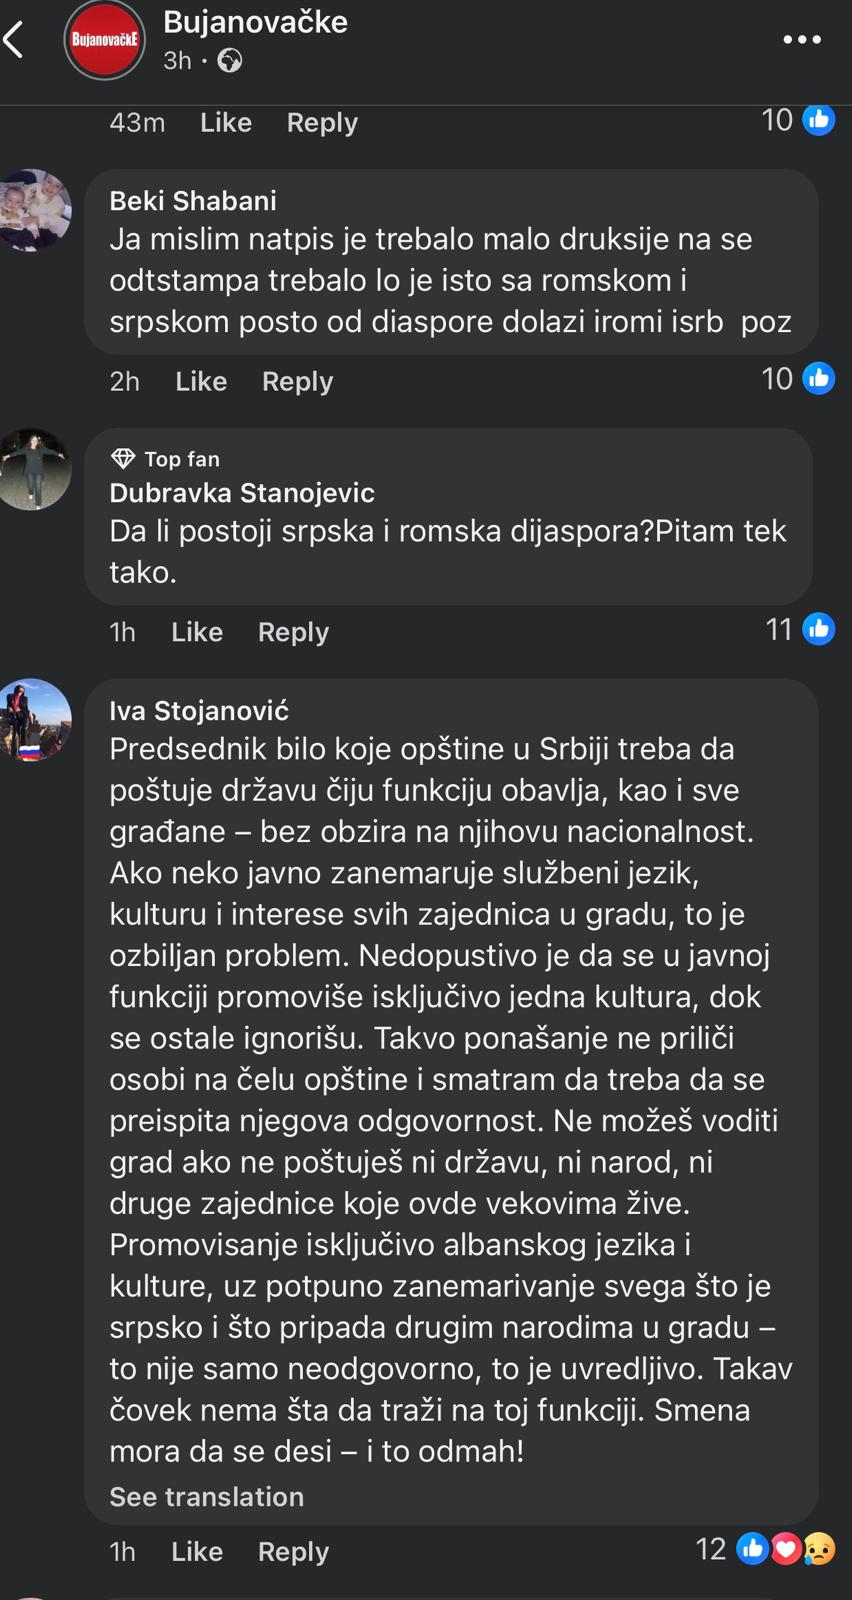Image resolution: width=852 pixels, height=1600 pixels.
Task: Reply to Dubravka Stanojevic's comment
Action: click(x=293, y=632)
